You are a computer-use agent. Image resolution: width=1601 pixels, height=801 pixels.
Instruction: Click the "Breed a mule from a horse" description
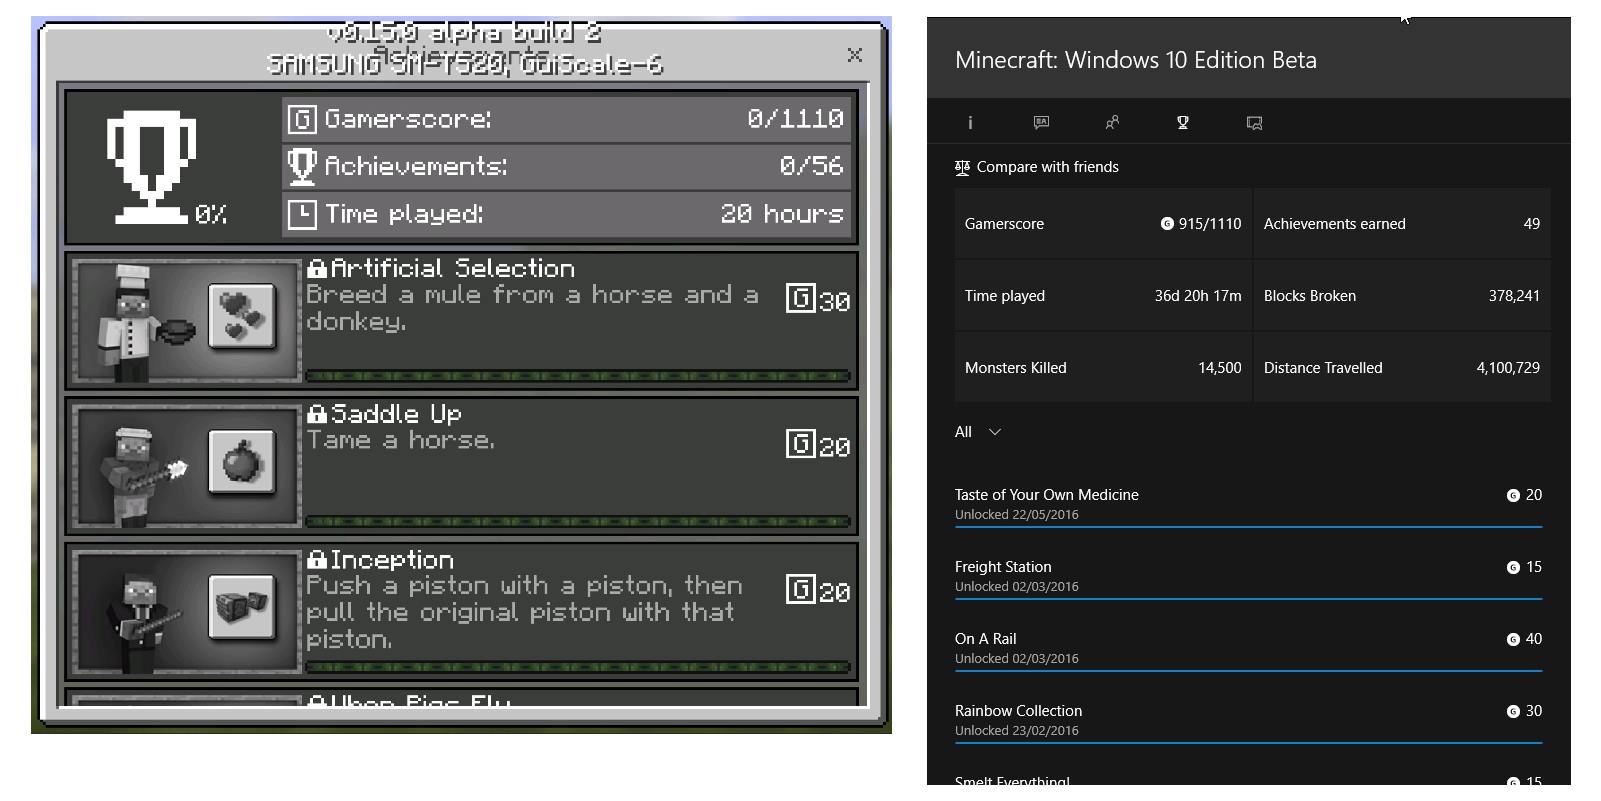(532, 308)
